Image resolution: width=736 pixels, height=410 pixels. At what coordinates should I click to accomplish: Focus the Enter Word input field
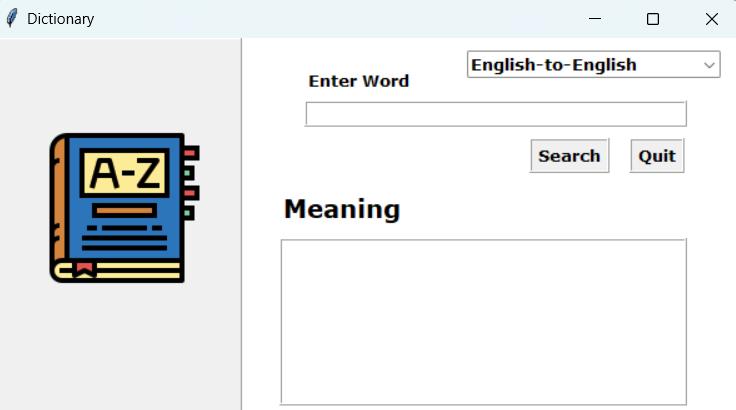(495, 114)
